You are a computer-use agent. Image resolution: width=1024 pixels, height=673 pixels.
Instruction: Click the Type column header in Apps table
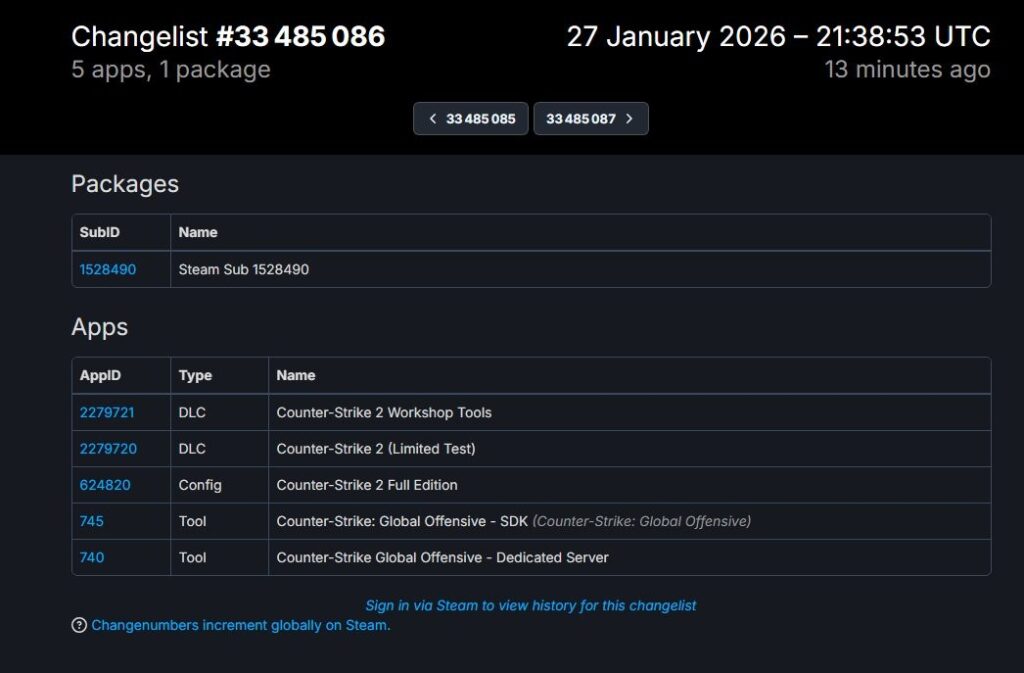point(195,375)
